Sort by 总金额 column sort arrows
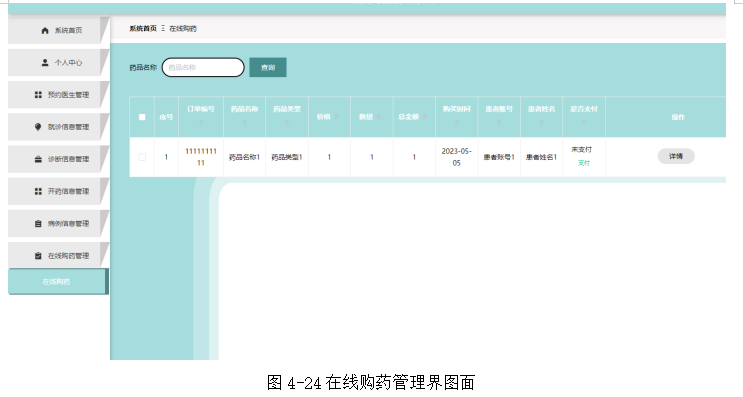This screenshot has height=397, width=743. pyautogui.click(x=425, y=117)
